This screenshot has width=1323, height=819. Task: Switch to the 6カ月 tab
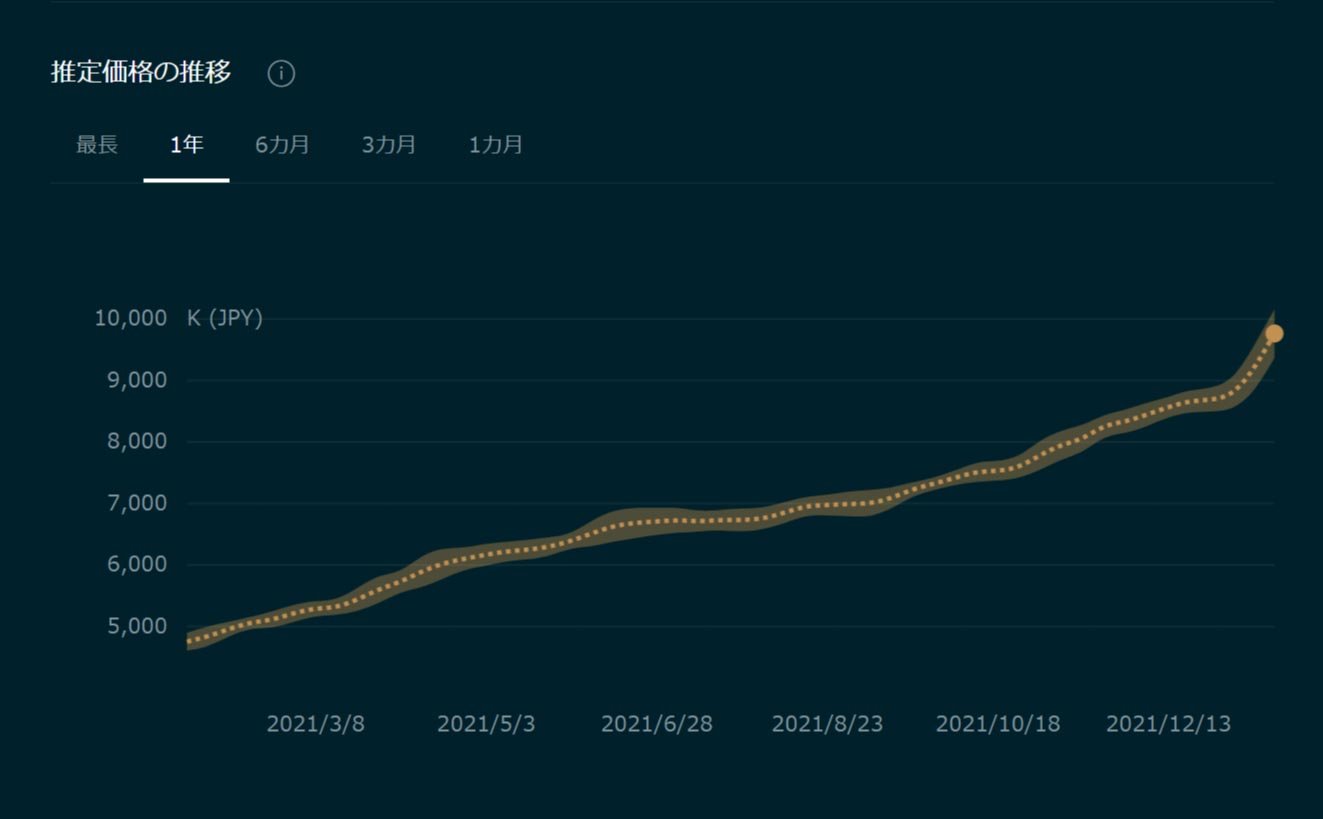pos(282,145)
